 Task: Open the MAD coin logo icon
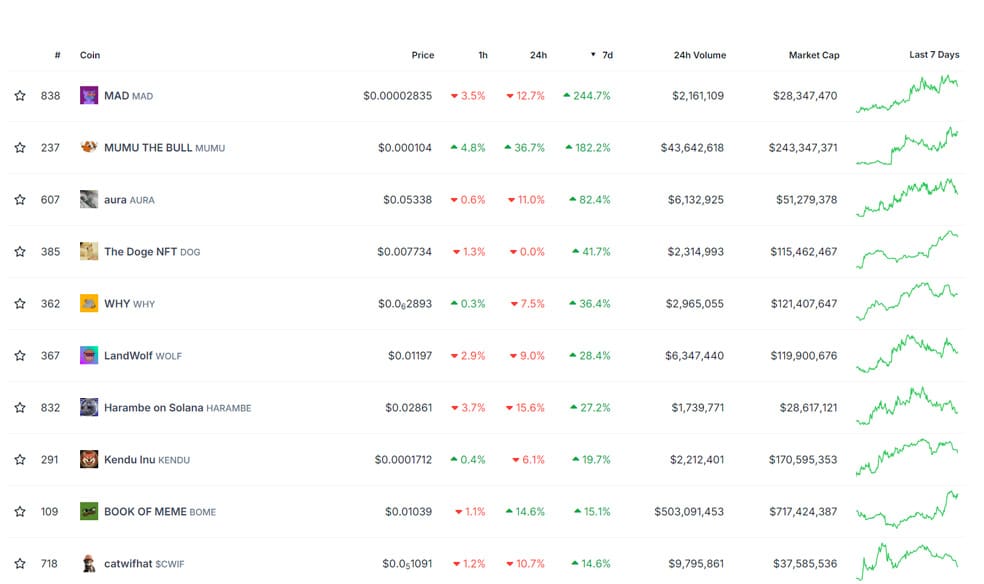coord(89,95)
